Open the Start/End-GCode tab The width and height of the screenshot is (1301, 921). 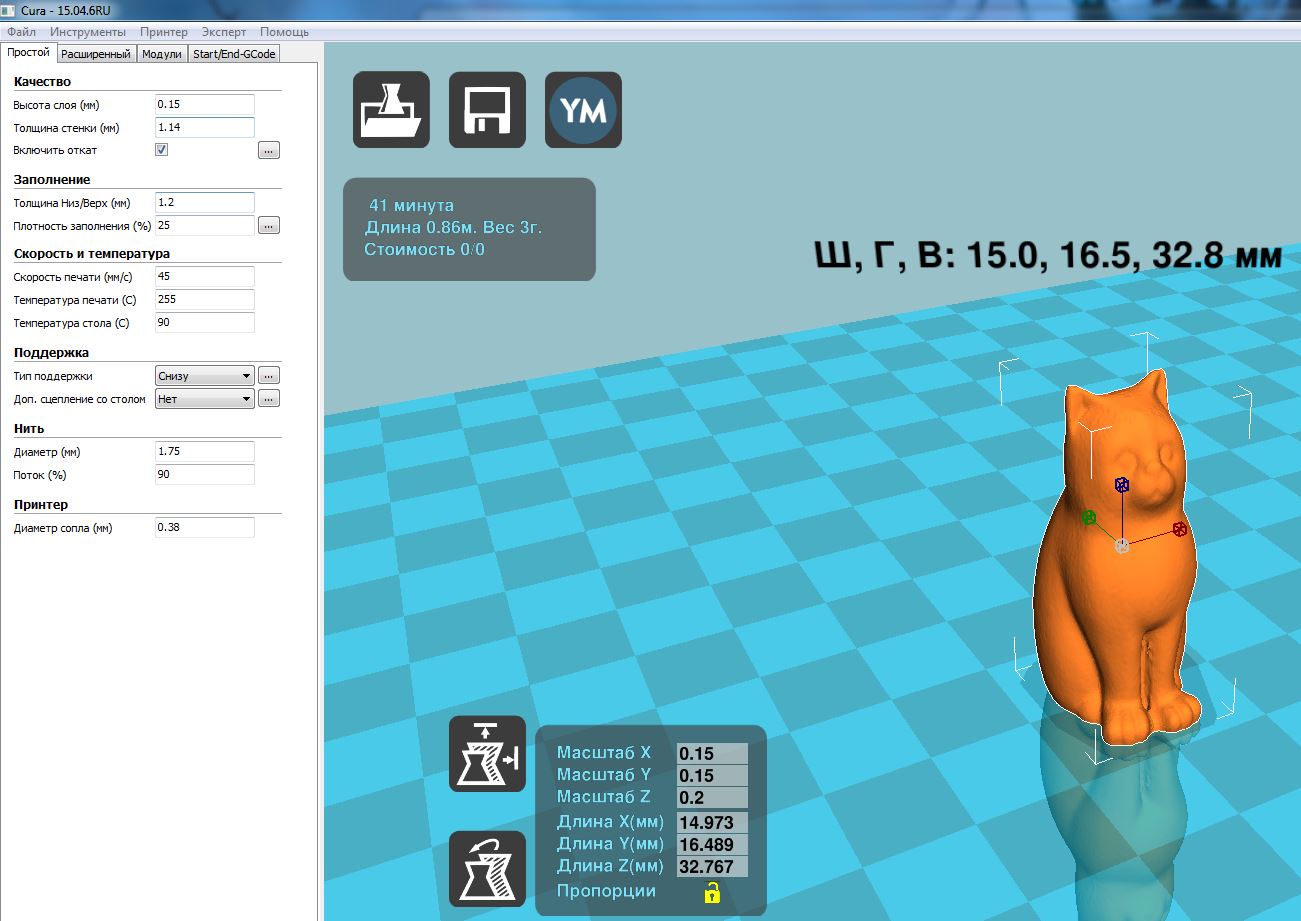[x=234, y=54]
